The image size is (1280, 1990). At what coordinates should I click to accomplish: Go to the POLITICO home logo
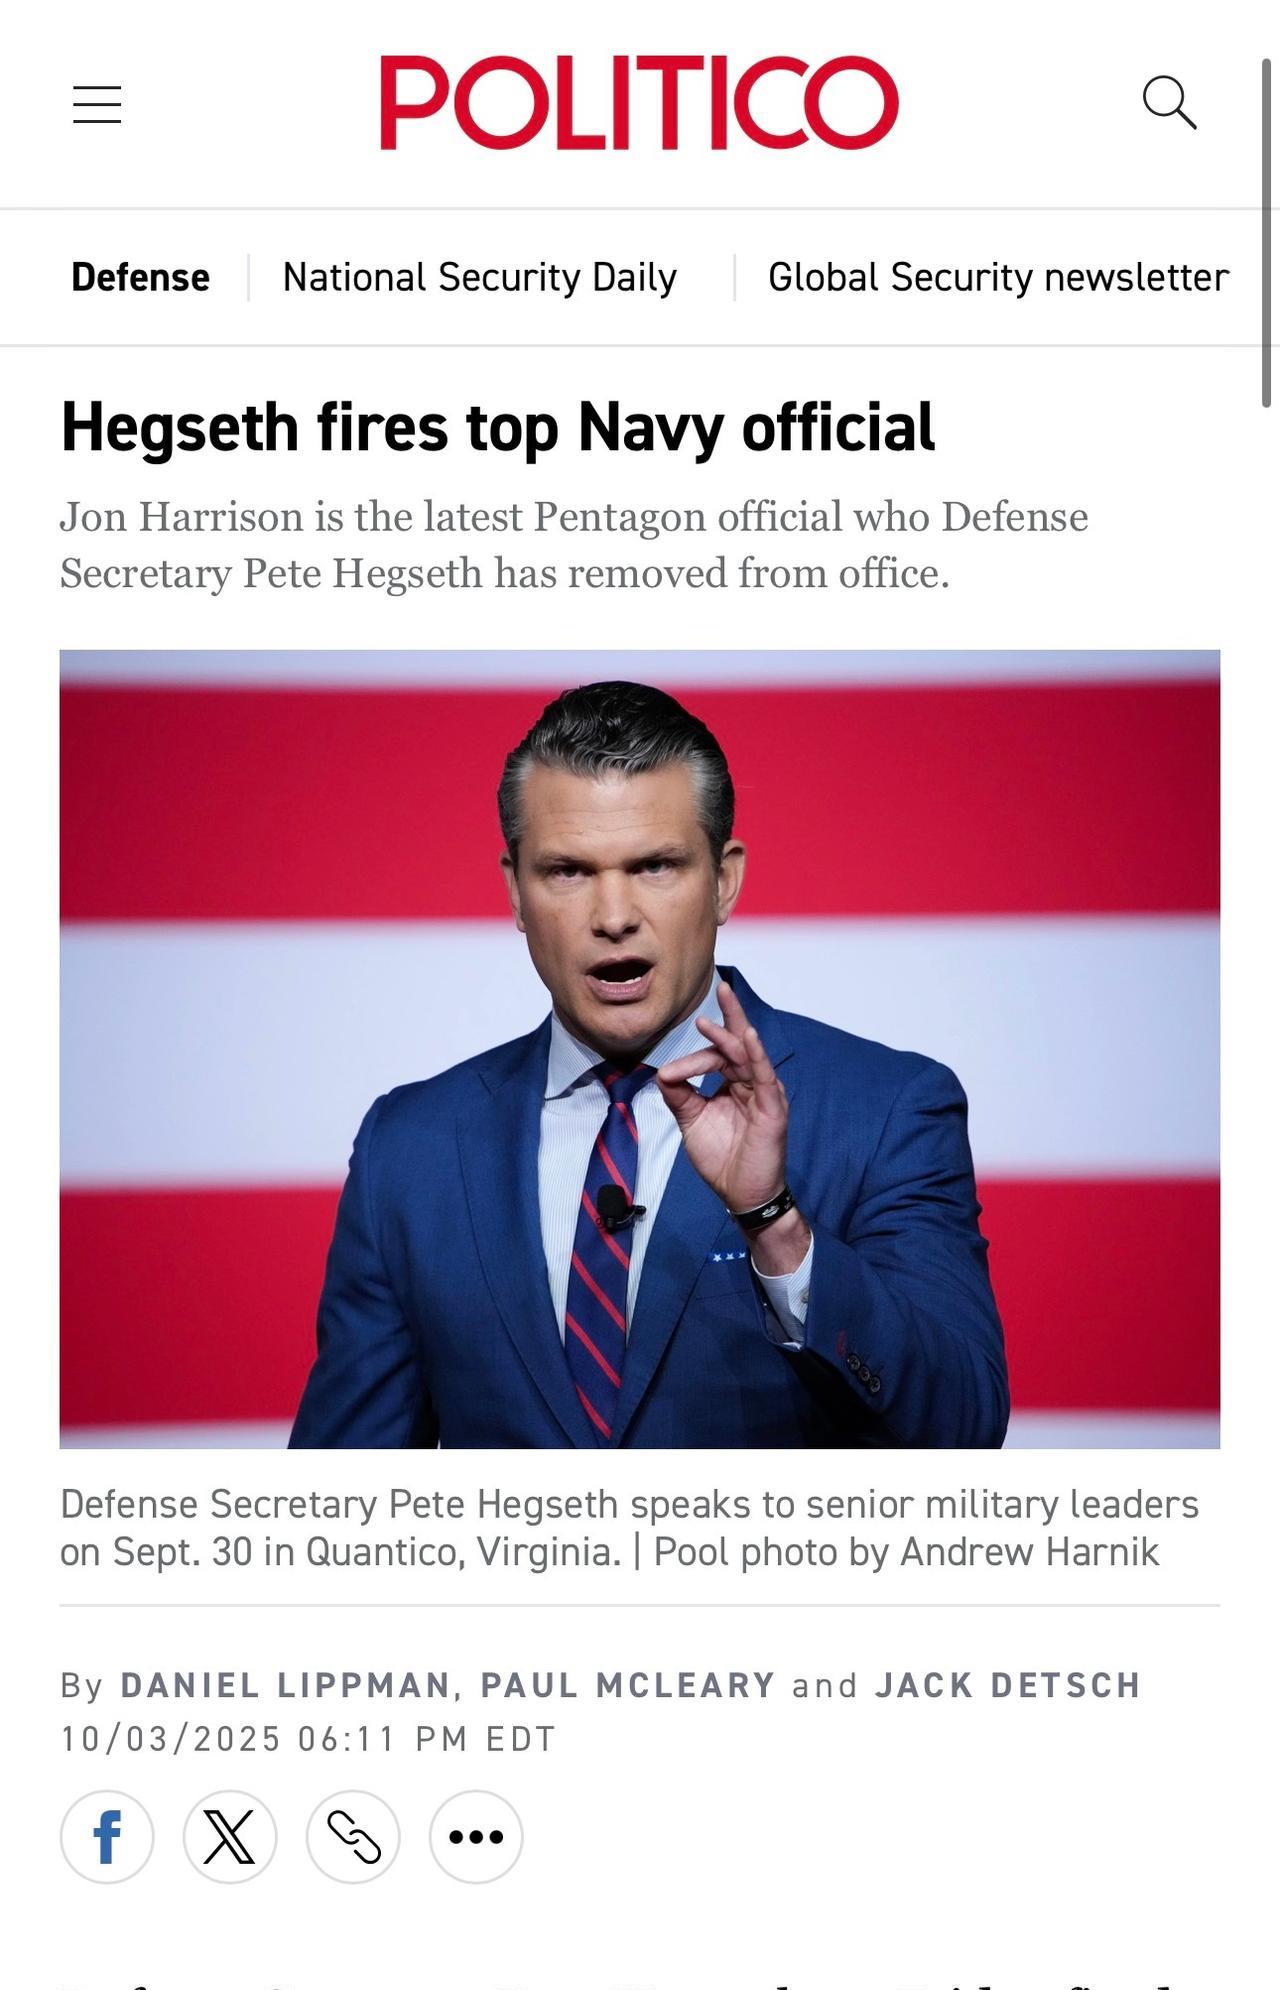(639, 102)
